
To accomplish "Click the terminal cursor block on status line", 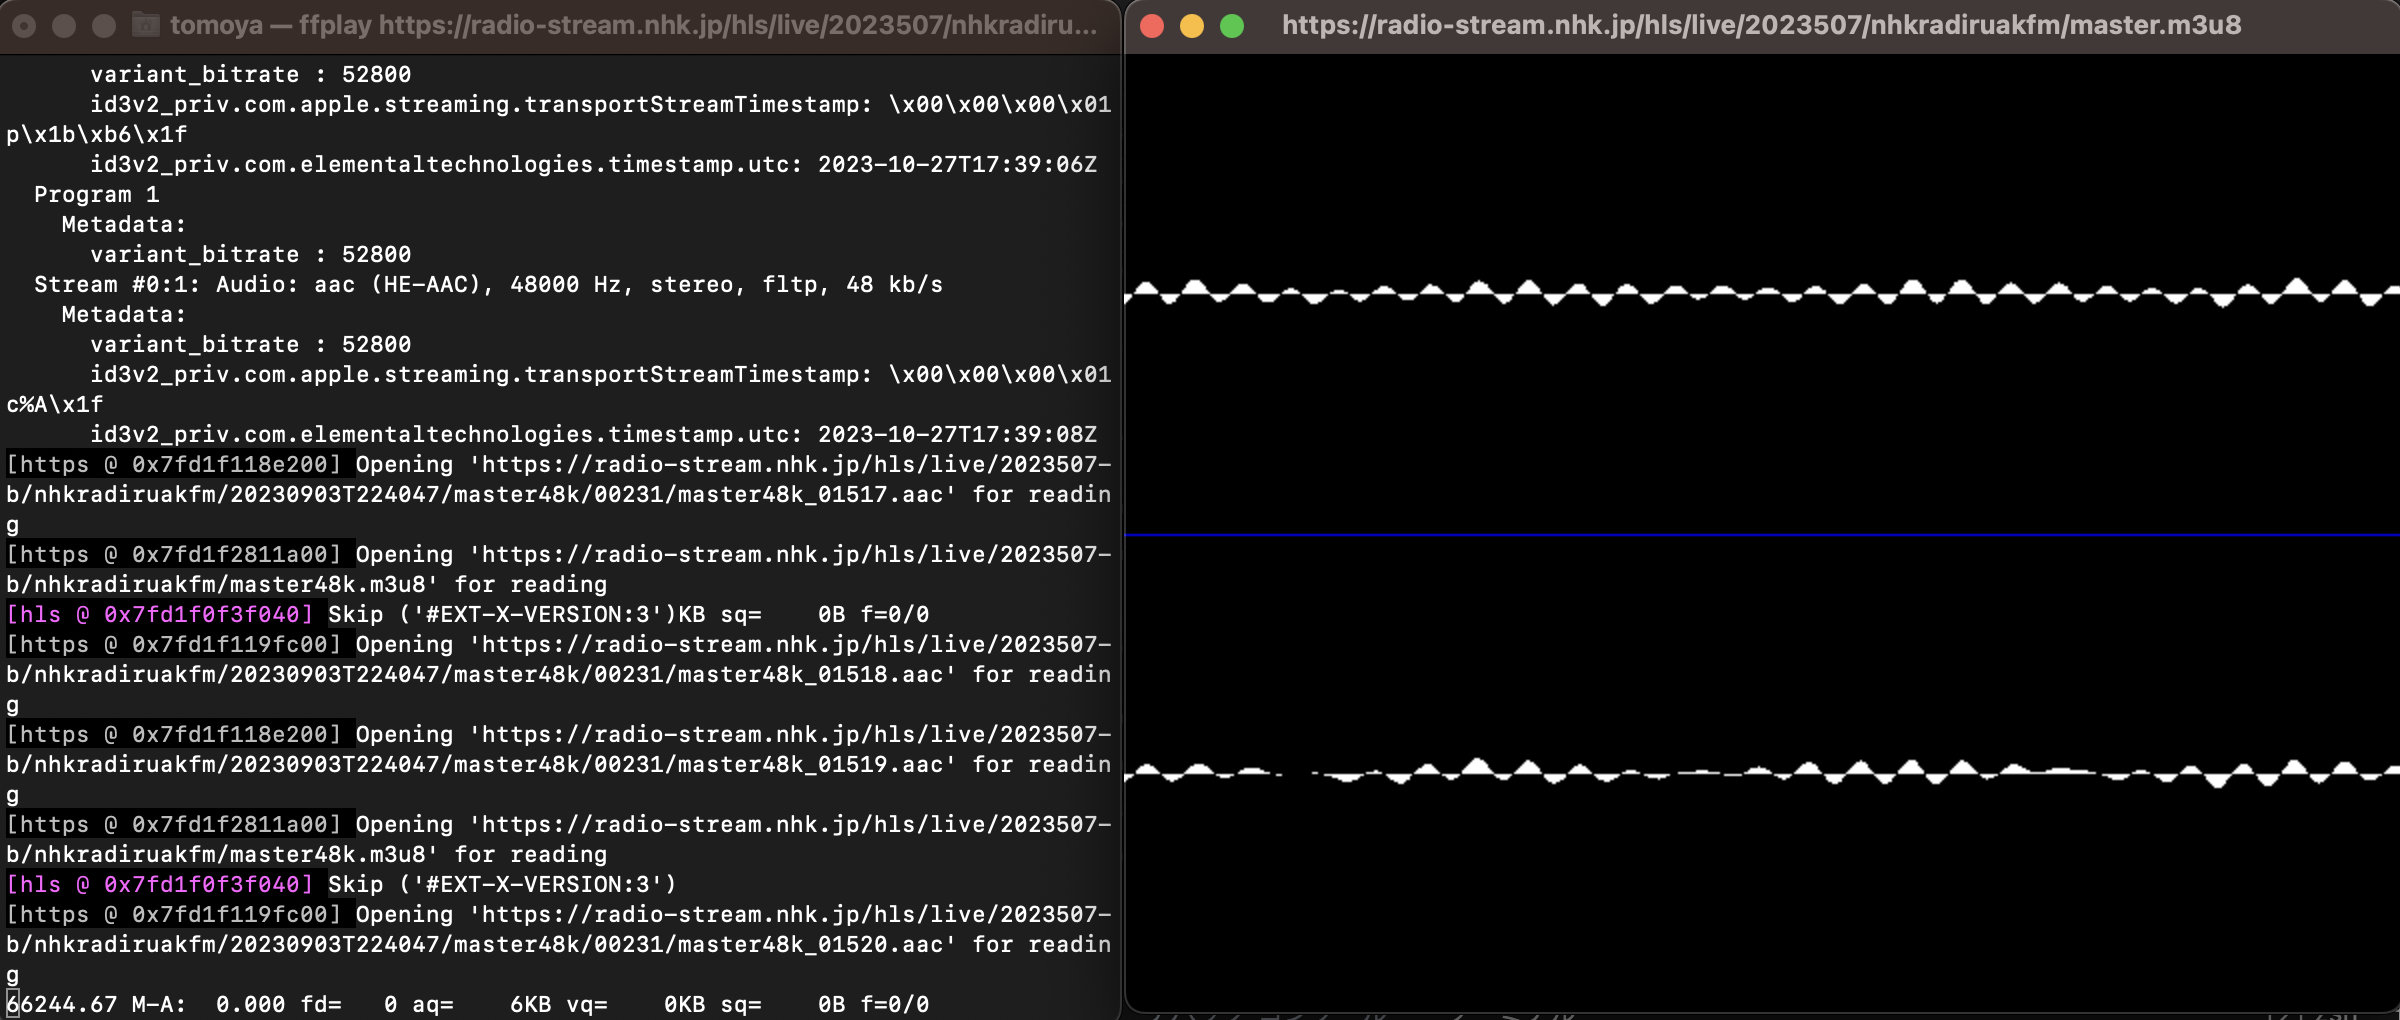I will [13, 1004].
